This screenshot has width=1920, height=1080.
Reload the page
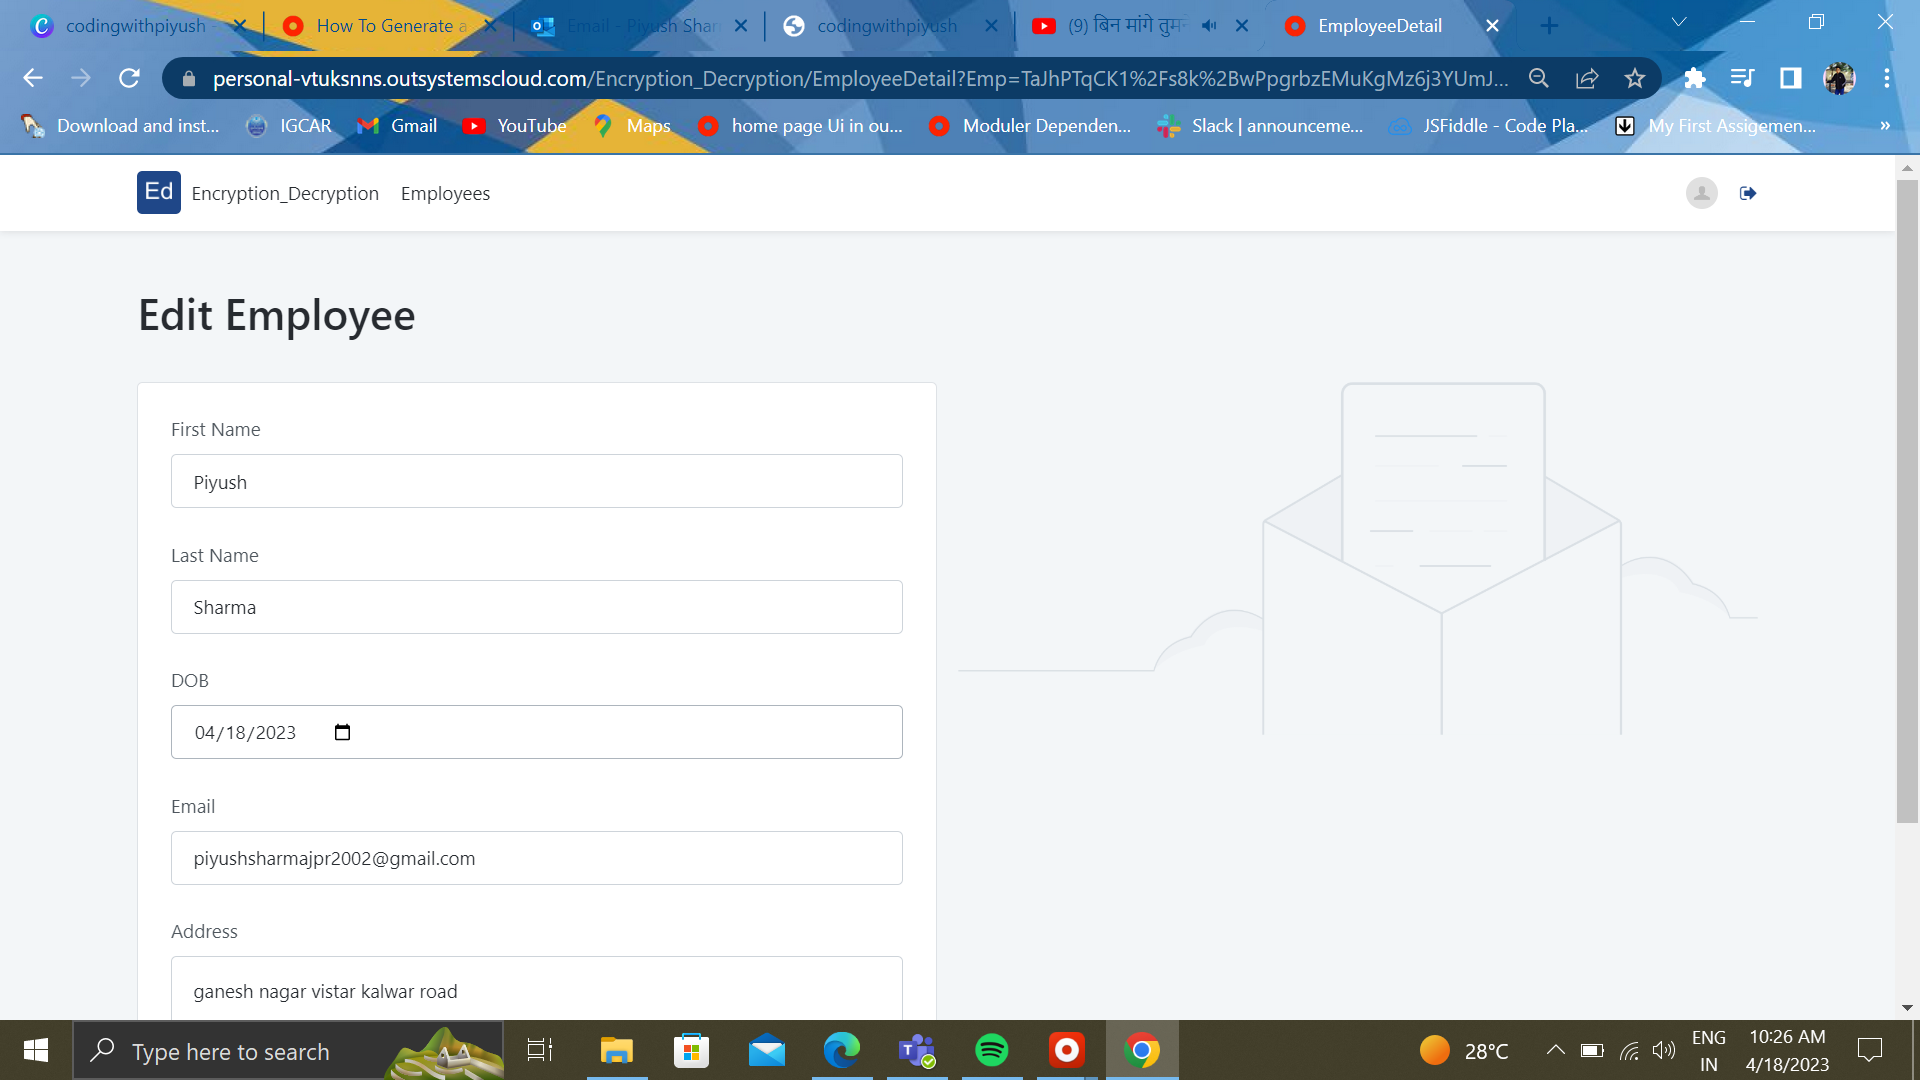(x=129, y=78)
